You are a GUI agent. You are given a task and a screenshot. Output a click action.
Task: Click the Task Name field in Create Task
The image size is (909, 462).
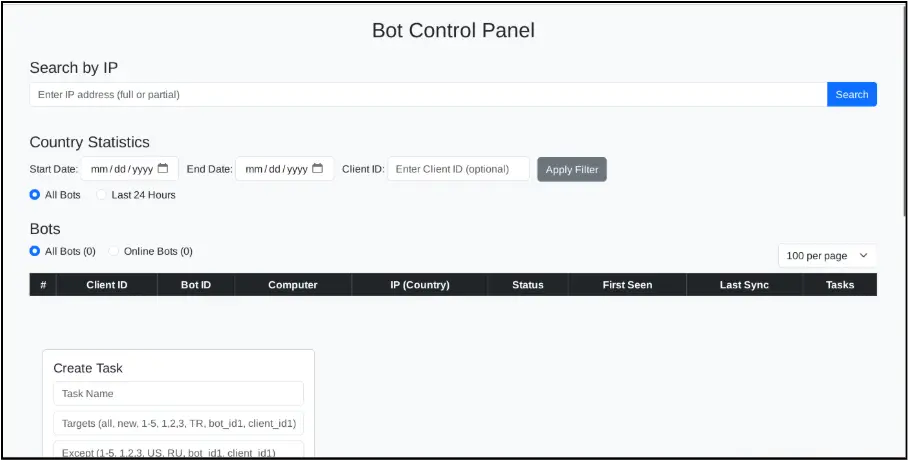(x=178, y=394)
